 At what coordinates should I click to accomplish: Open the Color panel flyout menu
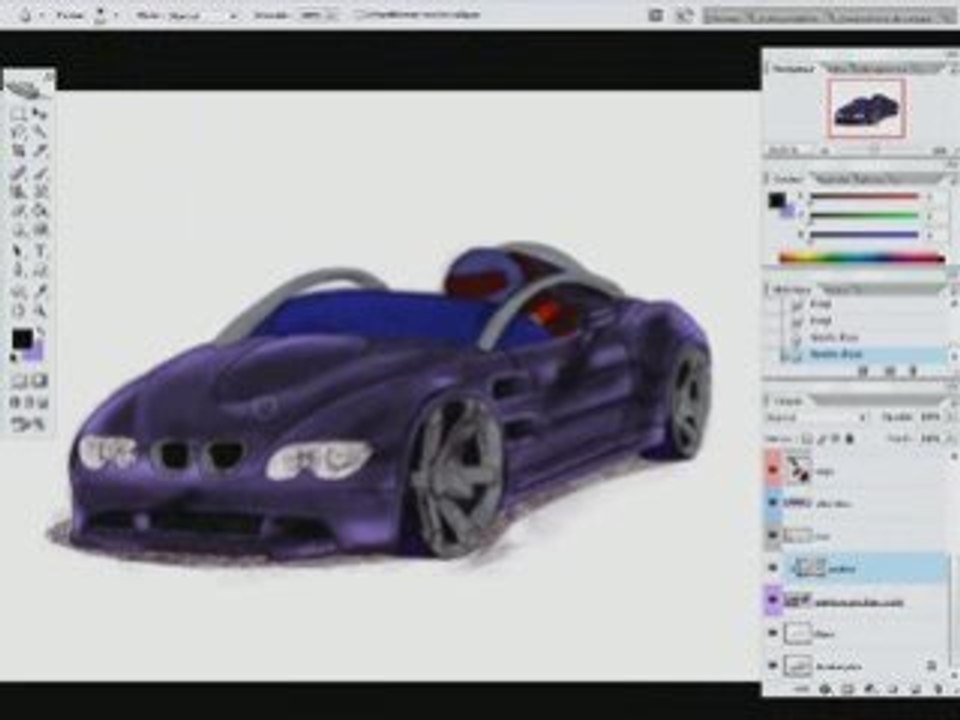pyautogui.click(x=953, y=179)
